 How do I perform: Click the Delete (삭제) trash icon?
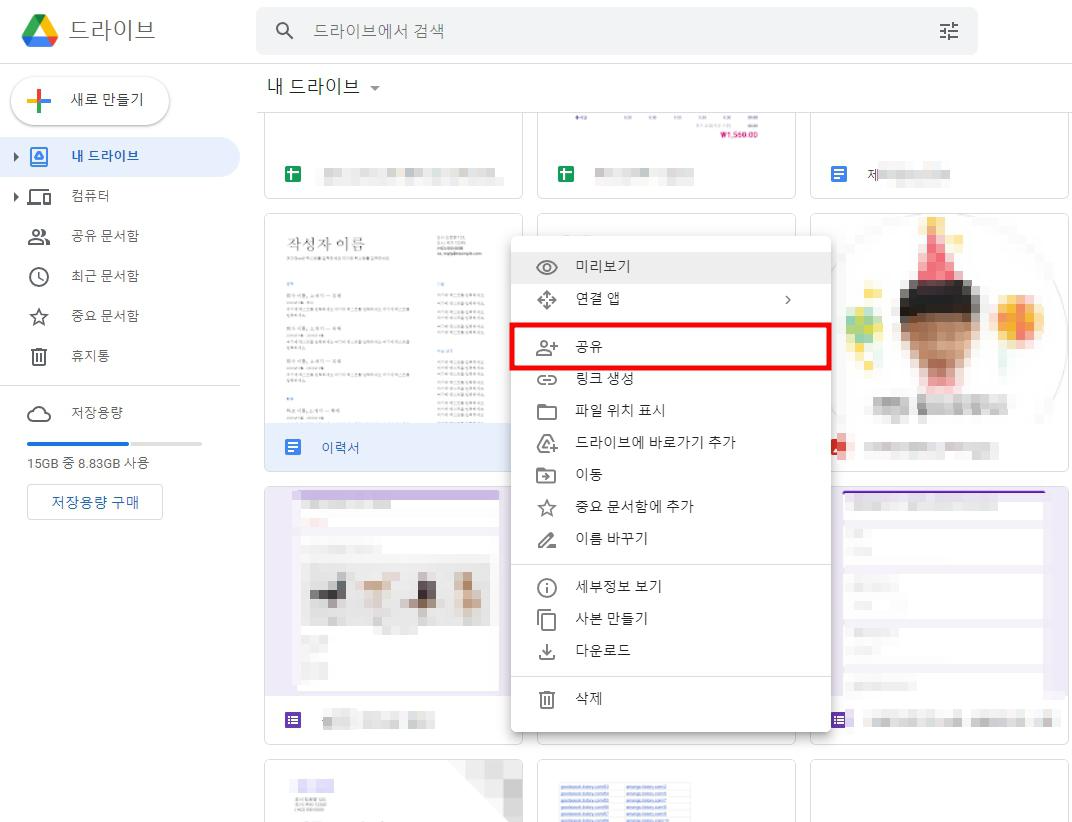tap(546, 698)
